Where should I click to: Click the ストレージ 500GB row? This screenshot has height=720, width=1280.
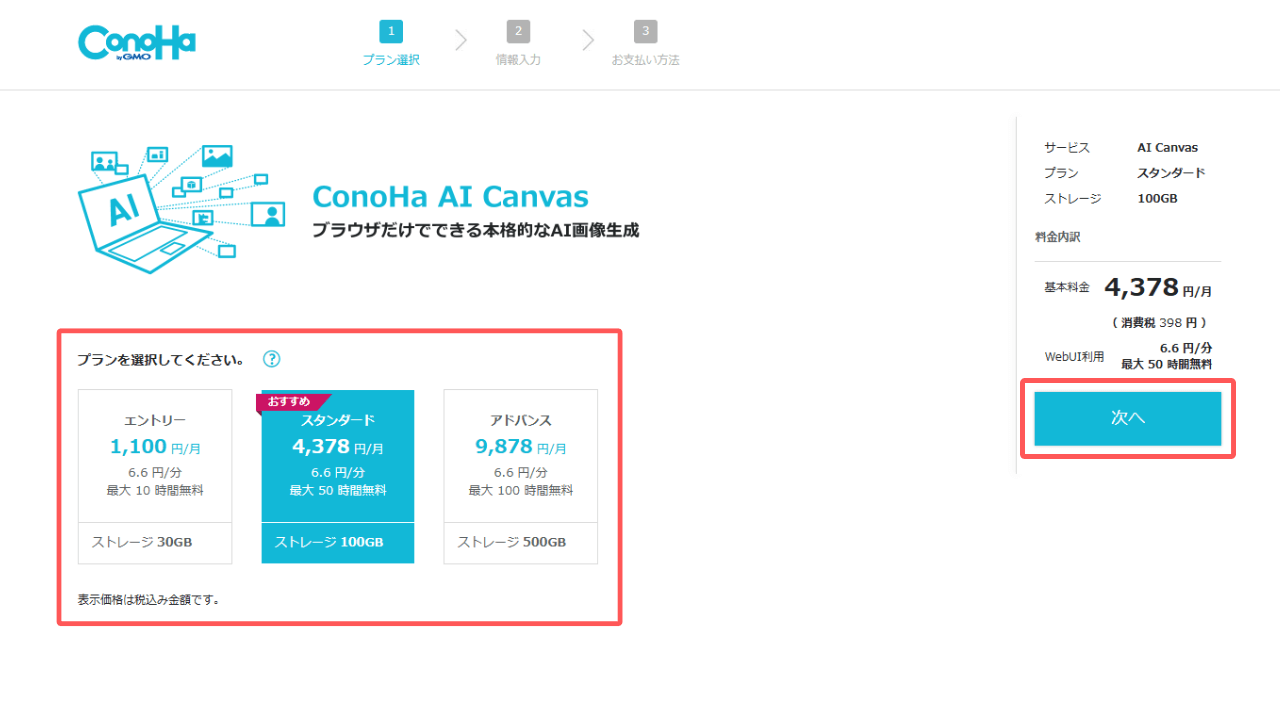(x=521, y=543)
